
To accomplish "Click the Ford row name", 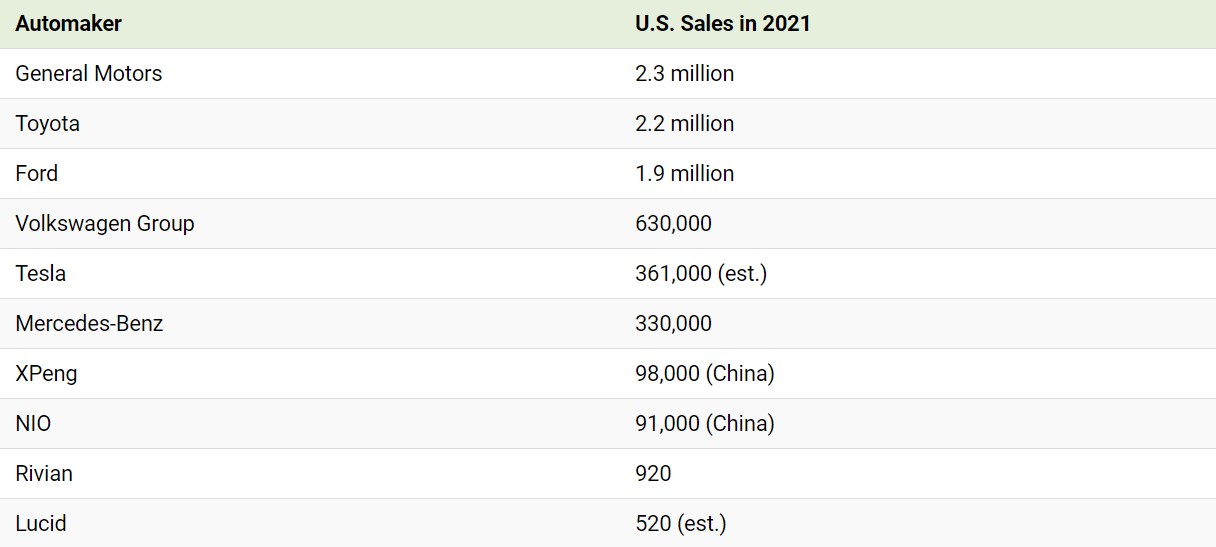I will click(36, 173).
